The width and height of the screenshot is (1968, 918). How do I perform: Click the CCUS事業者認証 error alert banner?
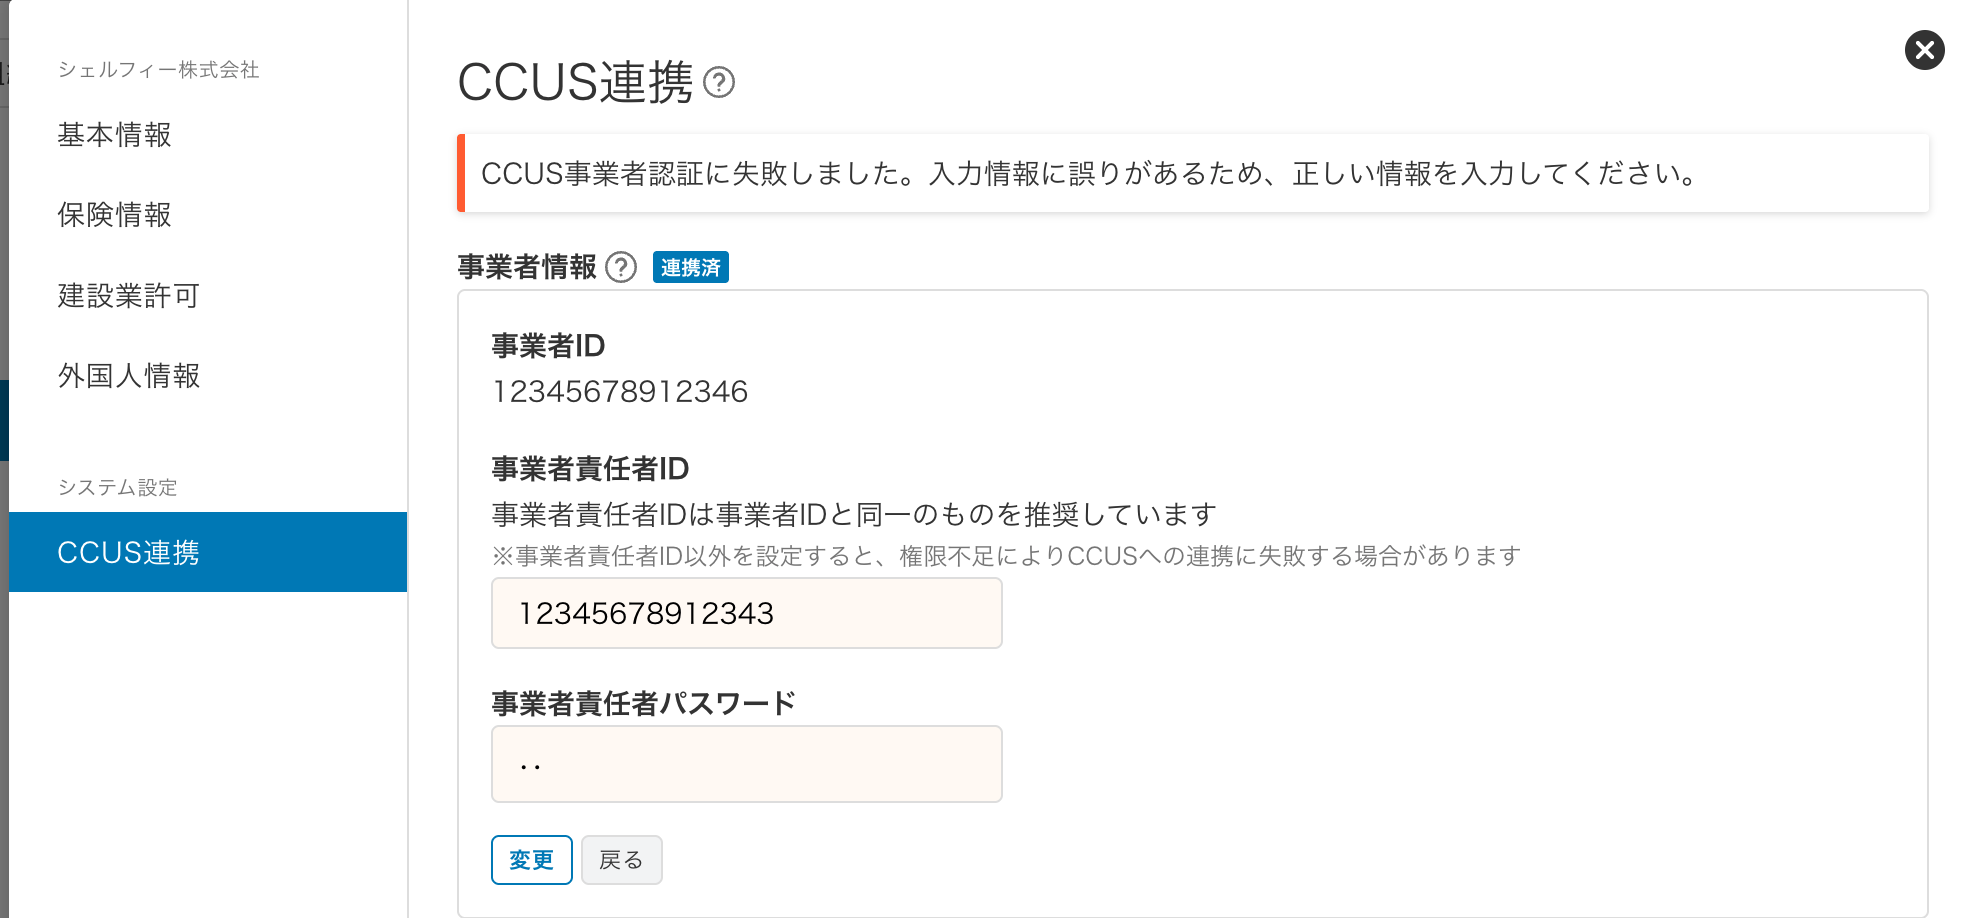click(x=1192, y=174)
